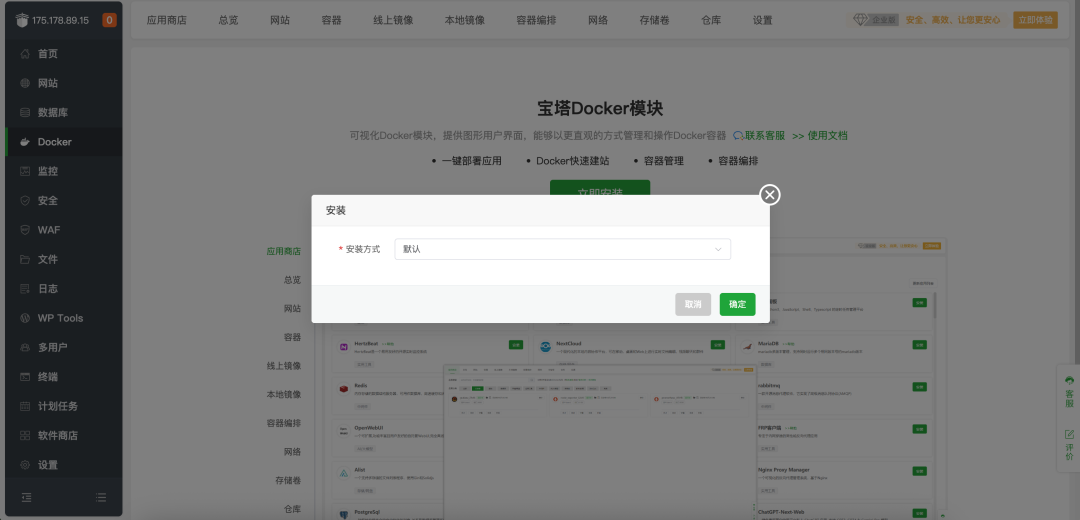The height and width of the screenshot is (520, 1080).
Task: Click the terminal icon beside 终端
Action: pyautogui.click(x=25, y=377)
